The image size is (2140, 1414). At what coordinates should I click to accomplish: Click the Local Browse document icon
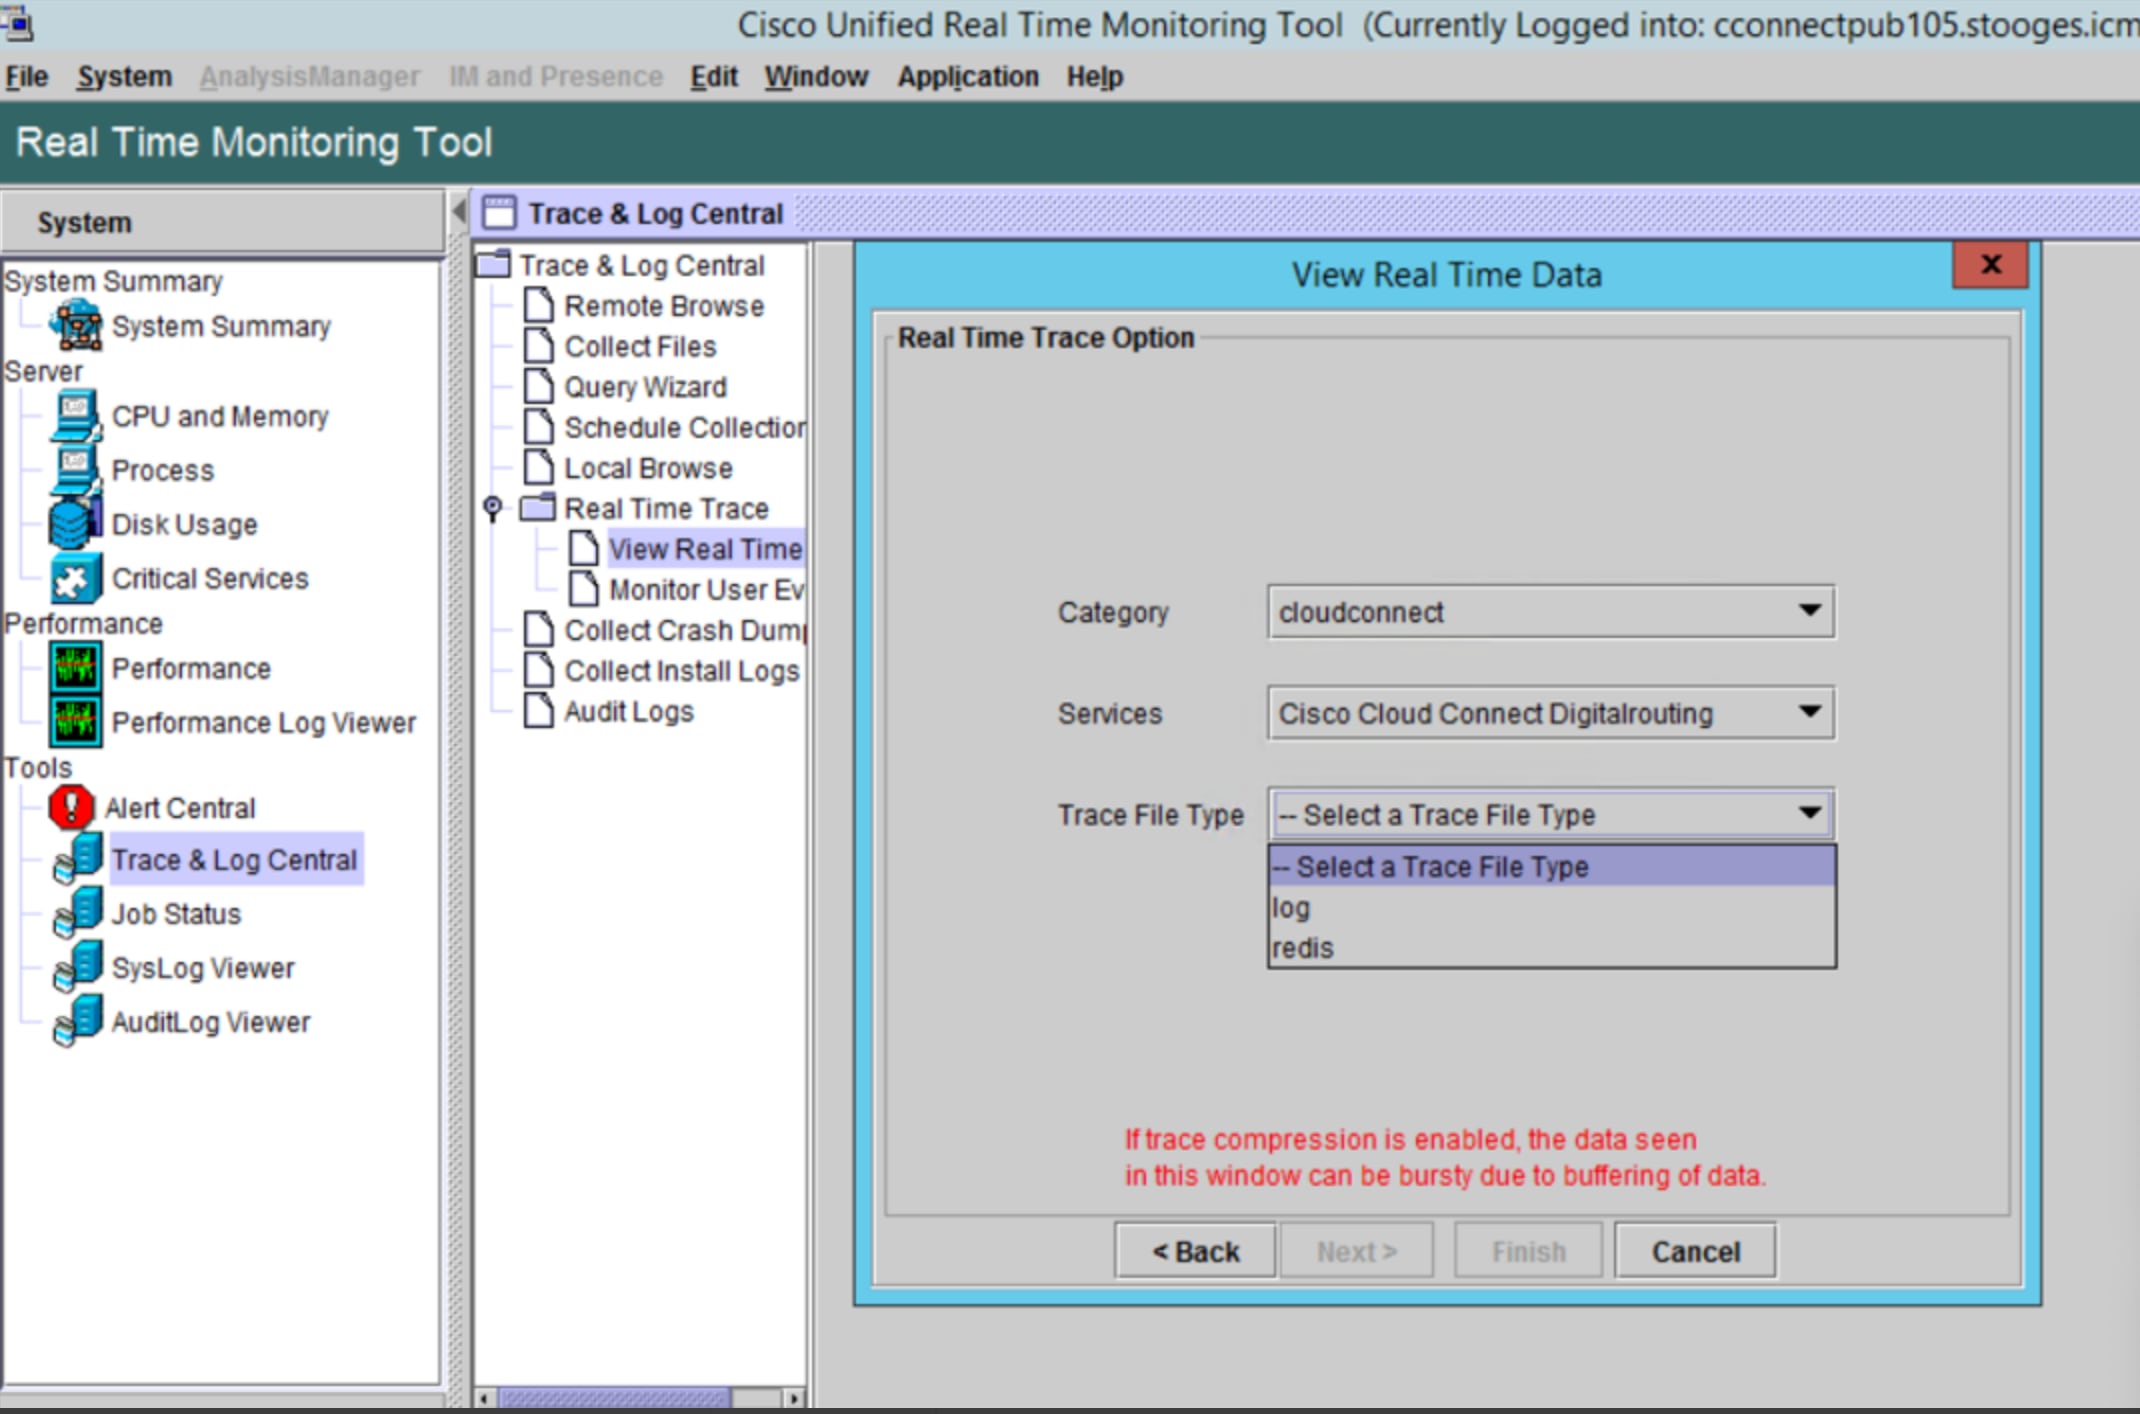tap(539, 467)
